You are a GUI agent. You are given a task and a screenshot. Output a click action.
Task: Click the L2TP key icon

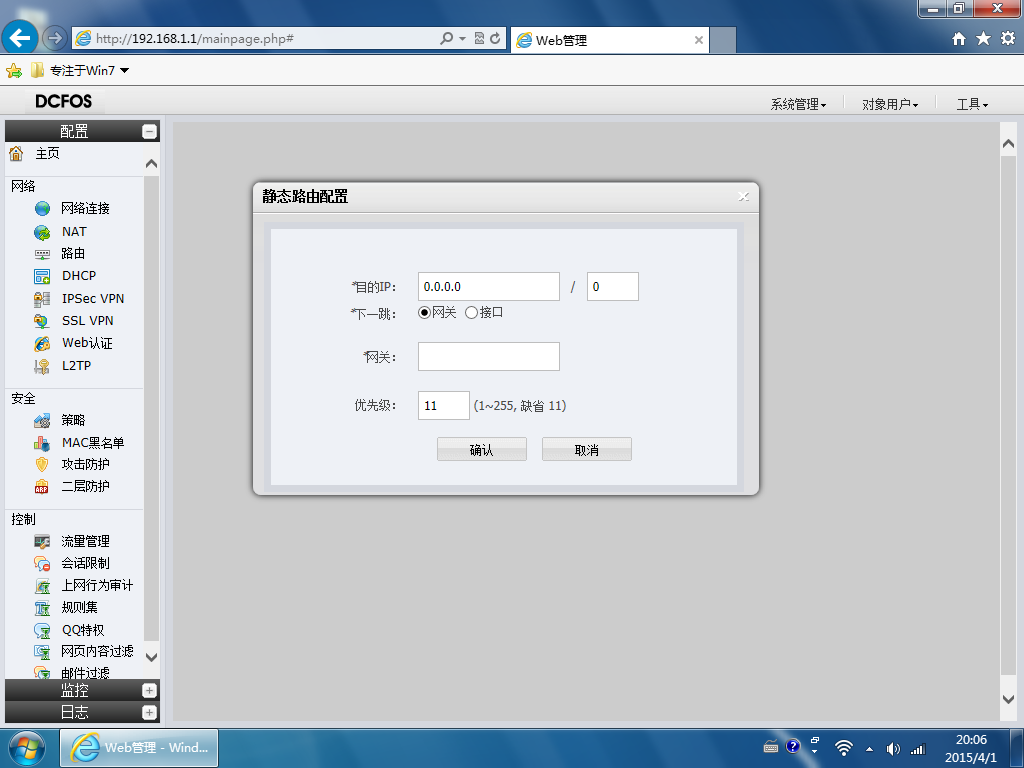click(x=42, y=366)
